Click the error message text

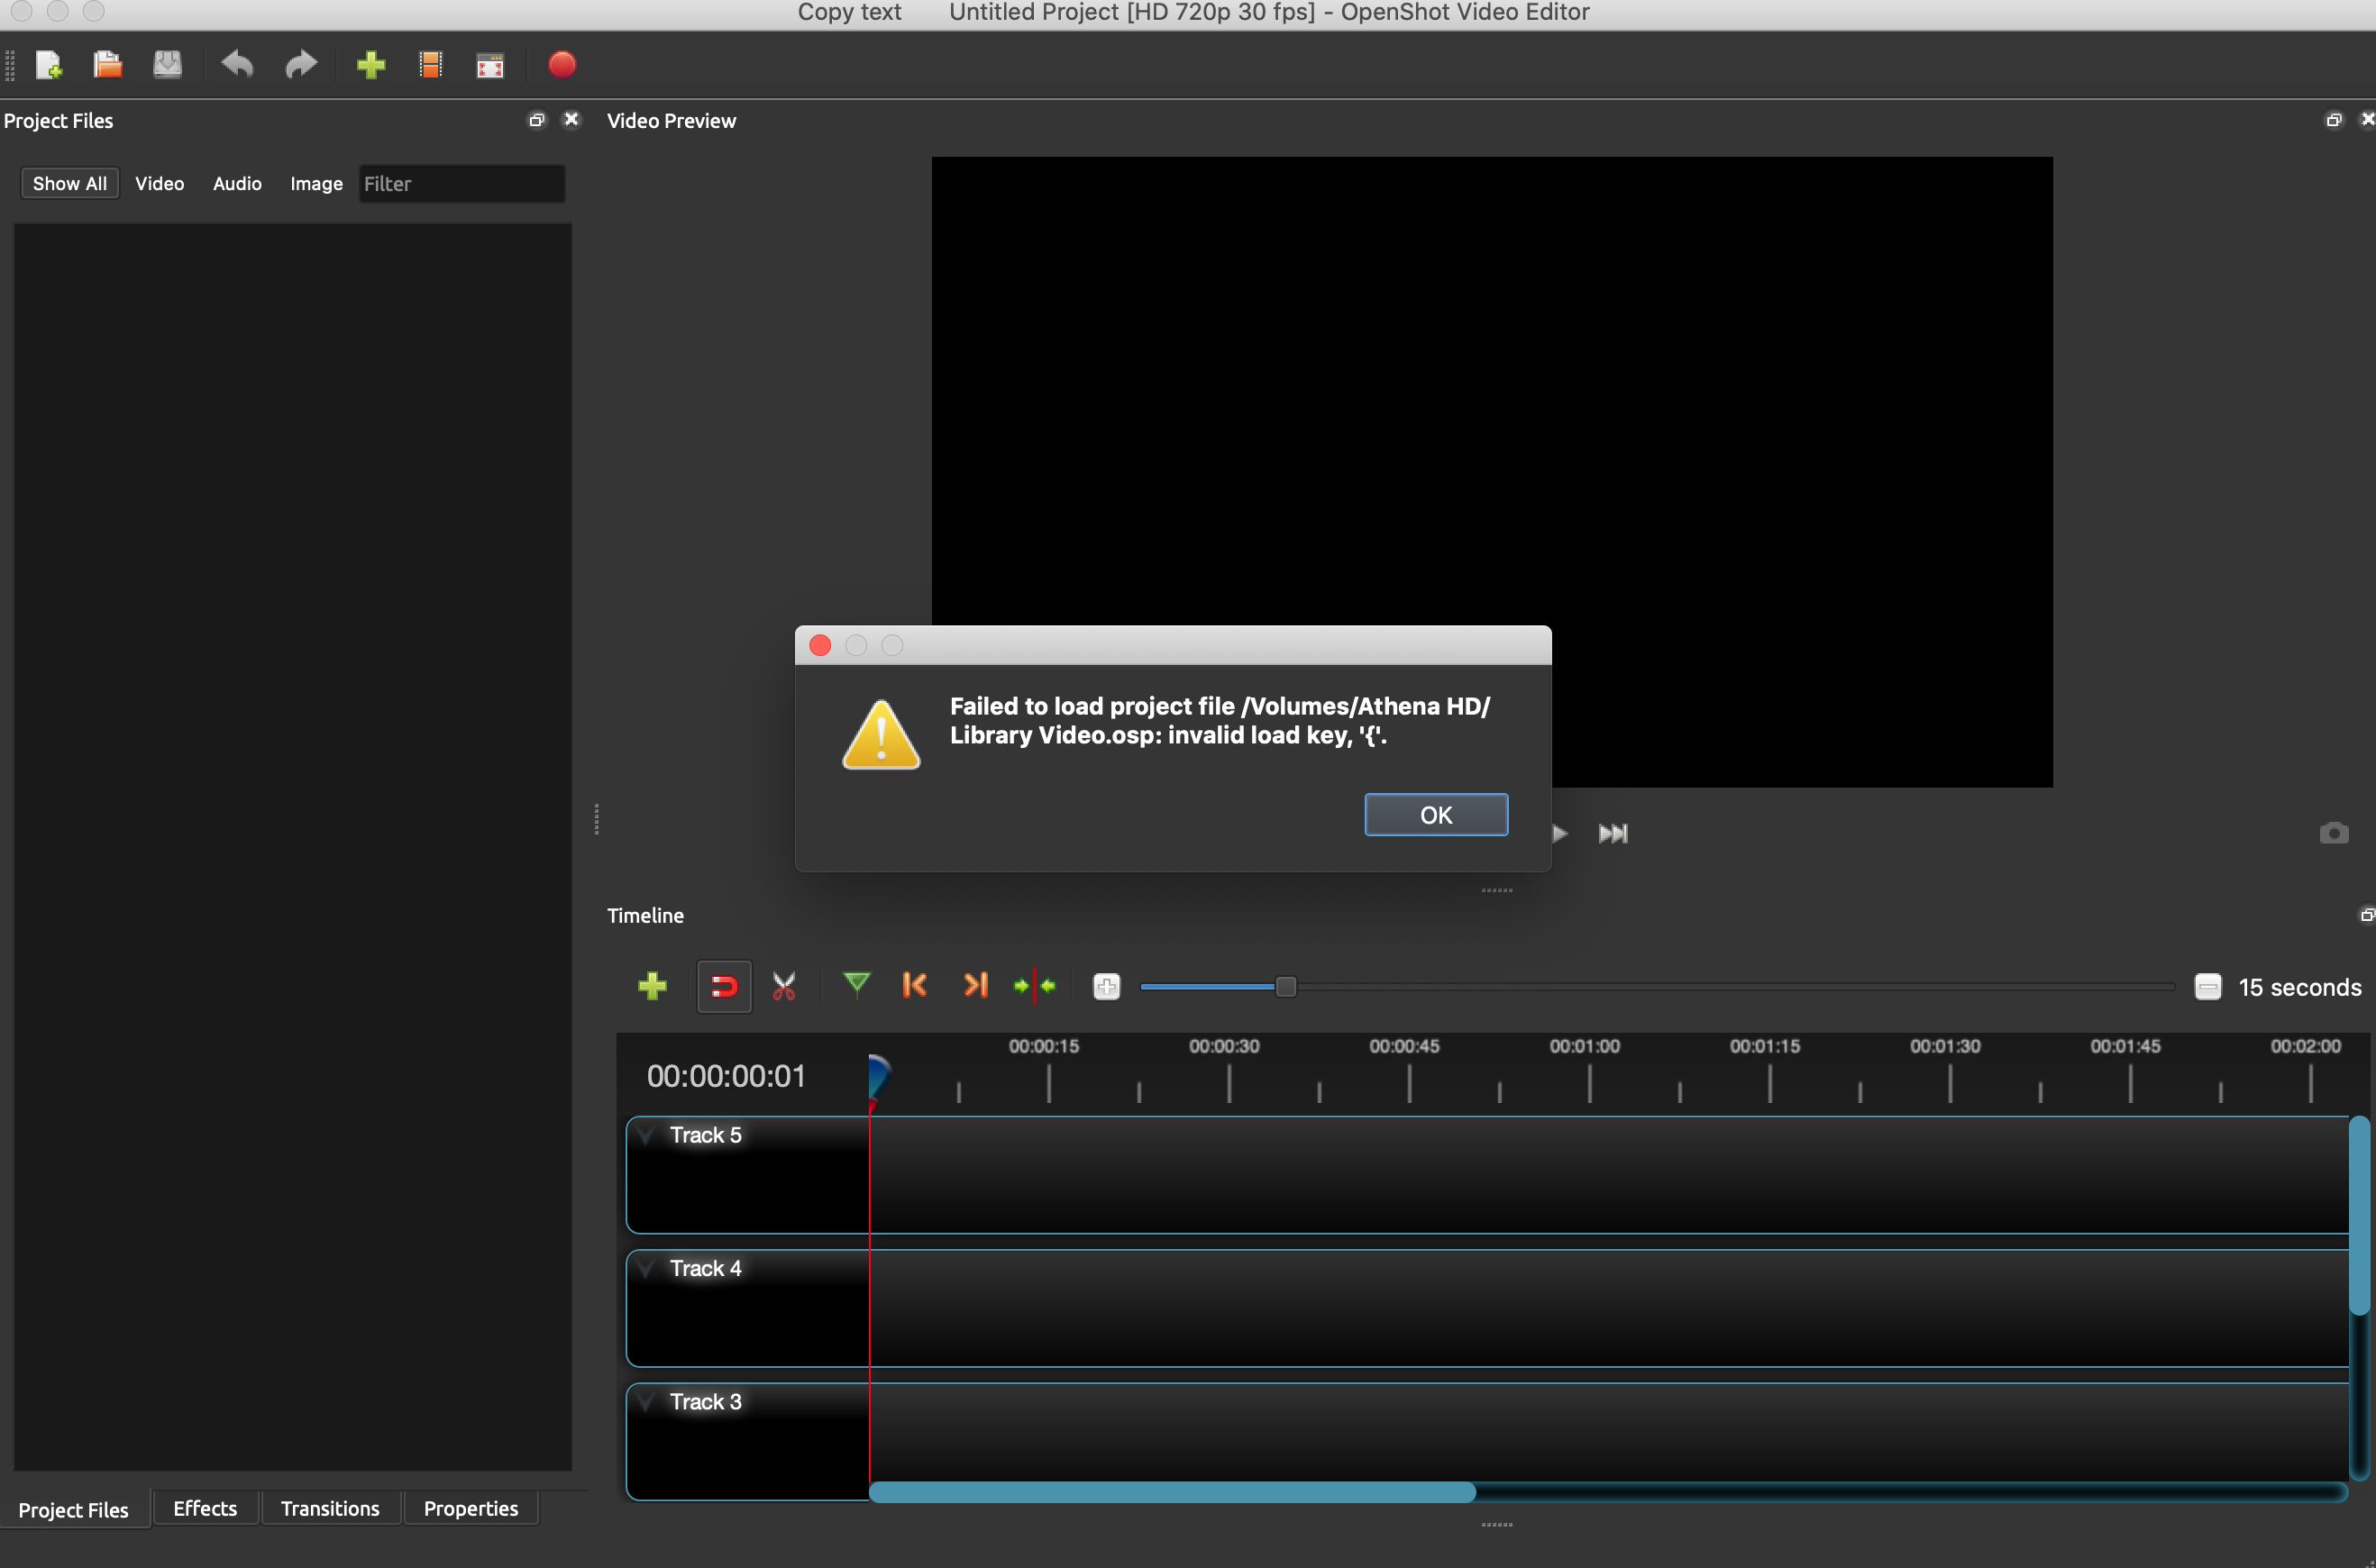[1219, 720]
